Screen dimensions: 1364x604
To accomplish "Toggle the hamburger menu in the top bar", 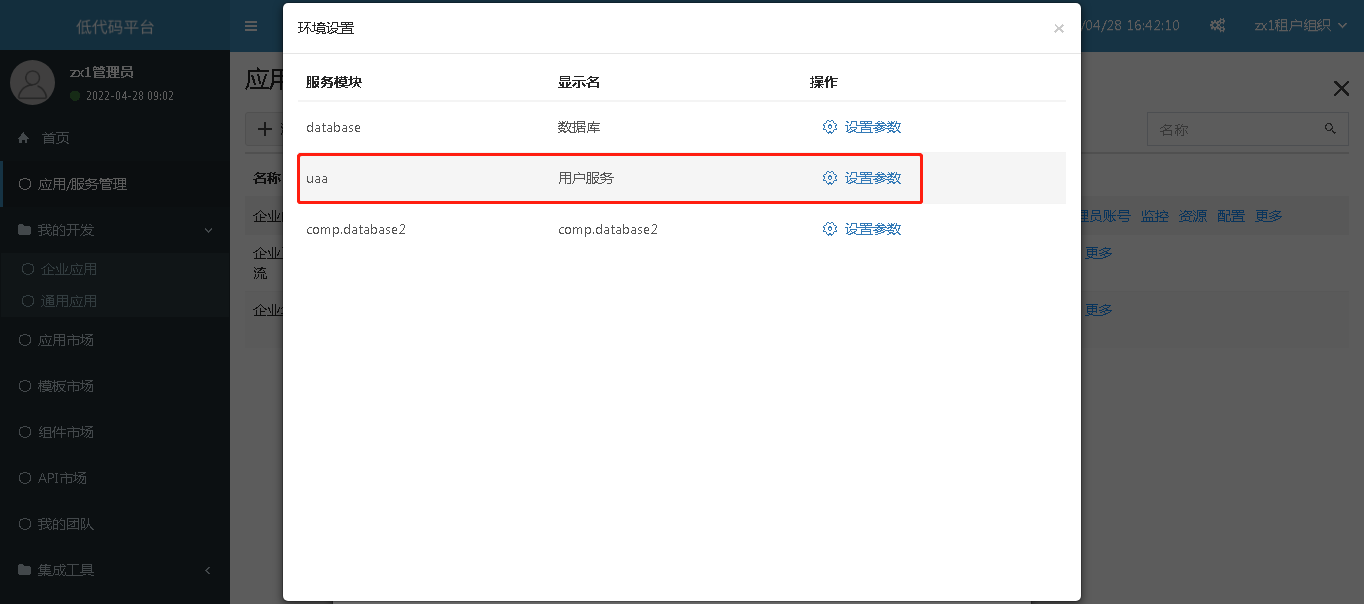I will tap(251, 26).
